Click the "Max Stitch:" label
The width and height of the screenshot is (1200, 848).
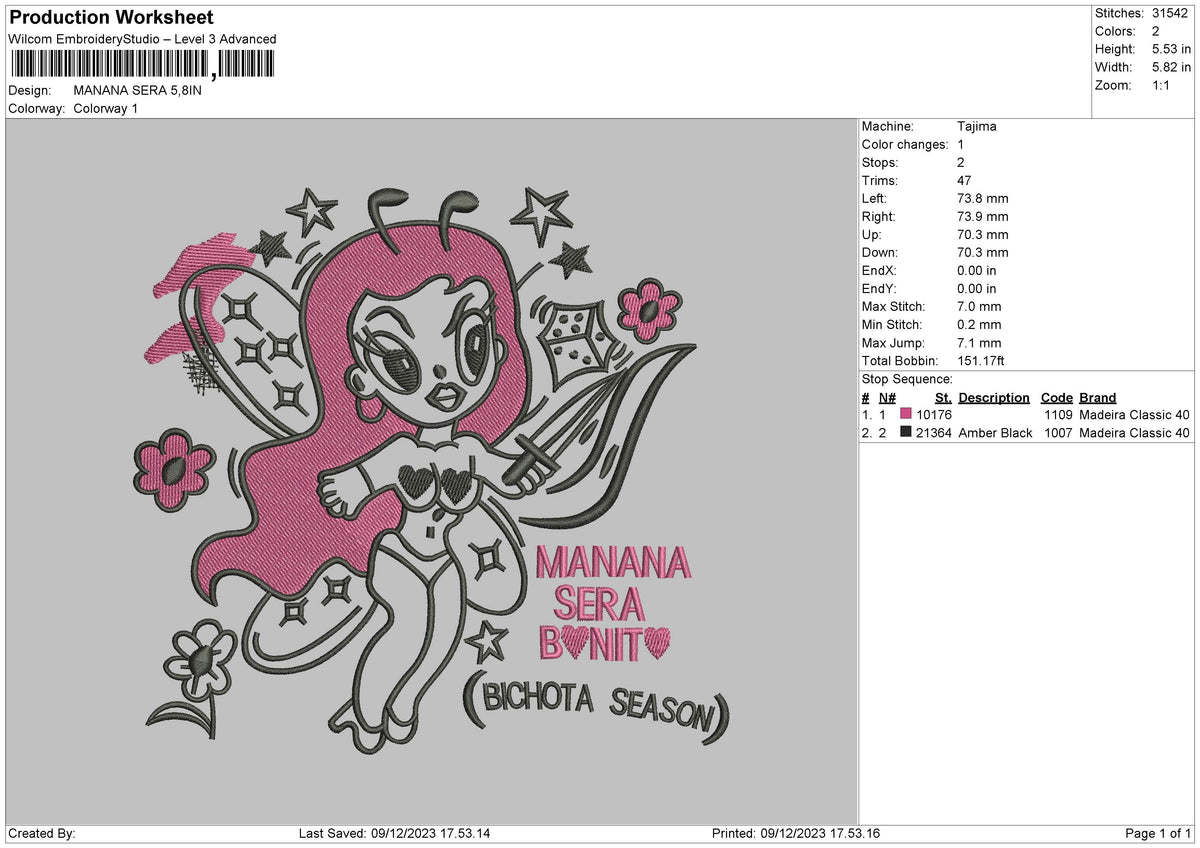[894, 306]
